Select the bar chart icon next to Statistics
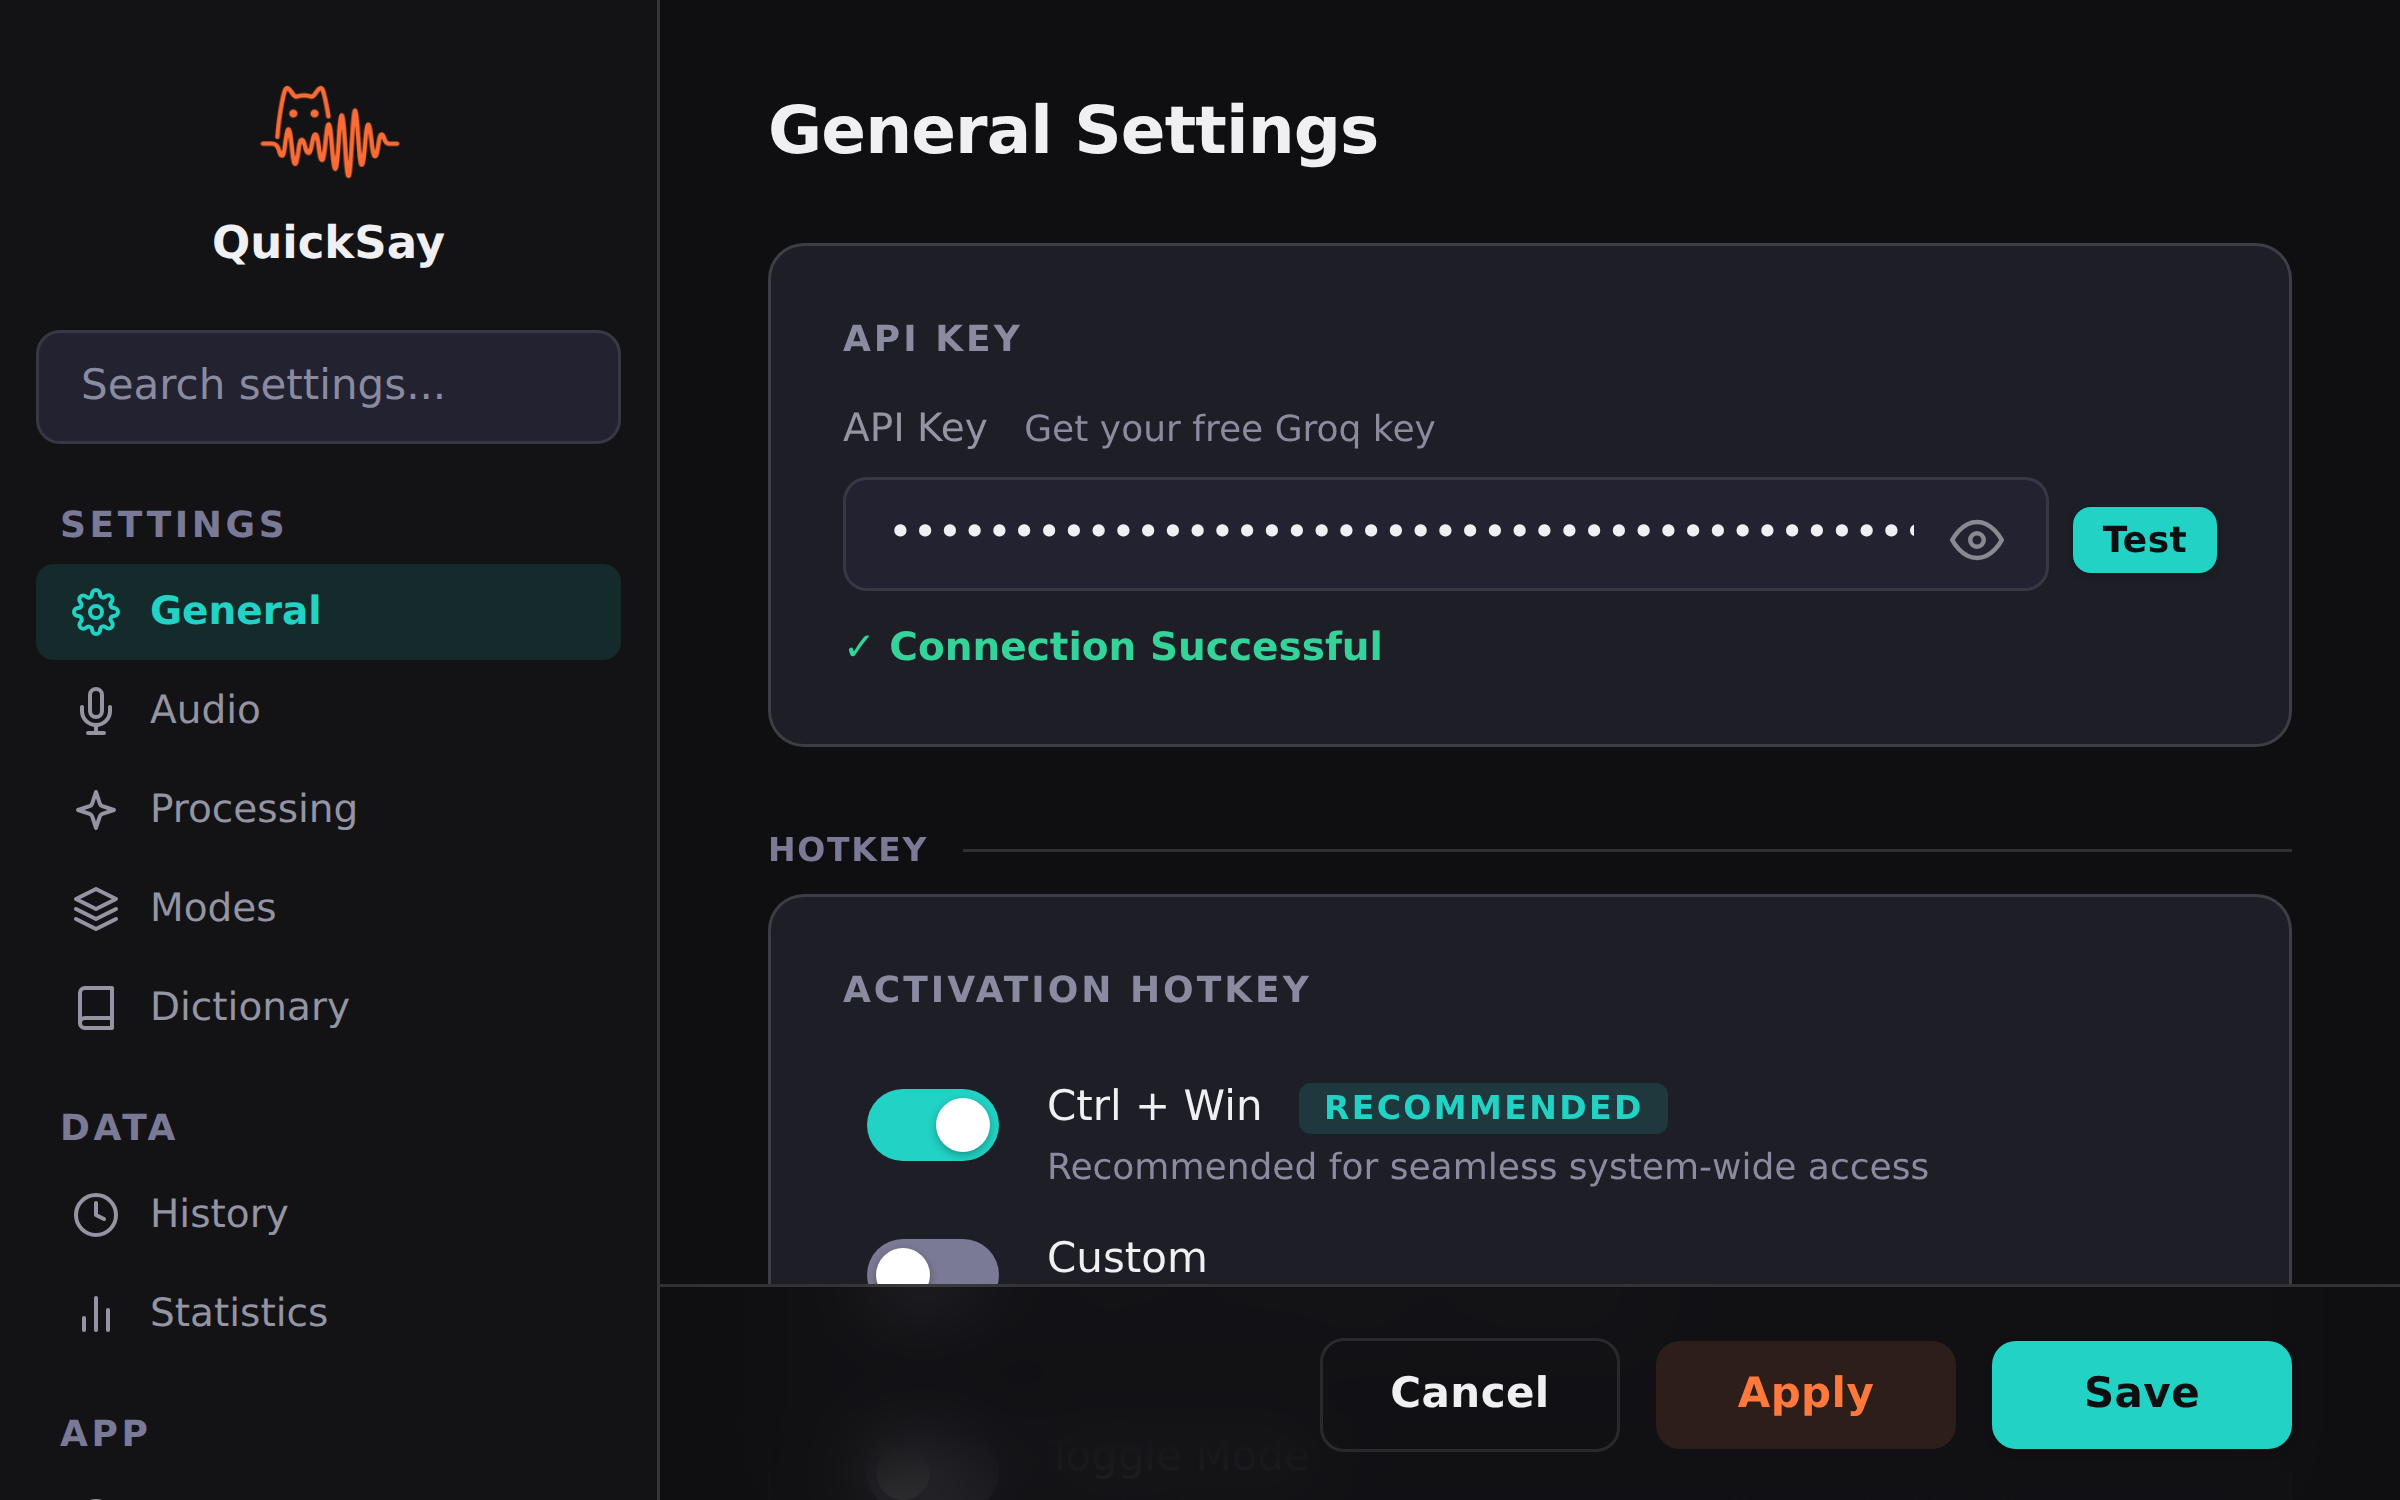2400x1500 pixels. [95, 1313]
